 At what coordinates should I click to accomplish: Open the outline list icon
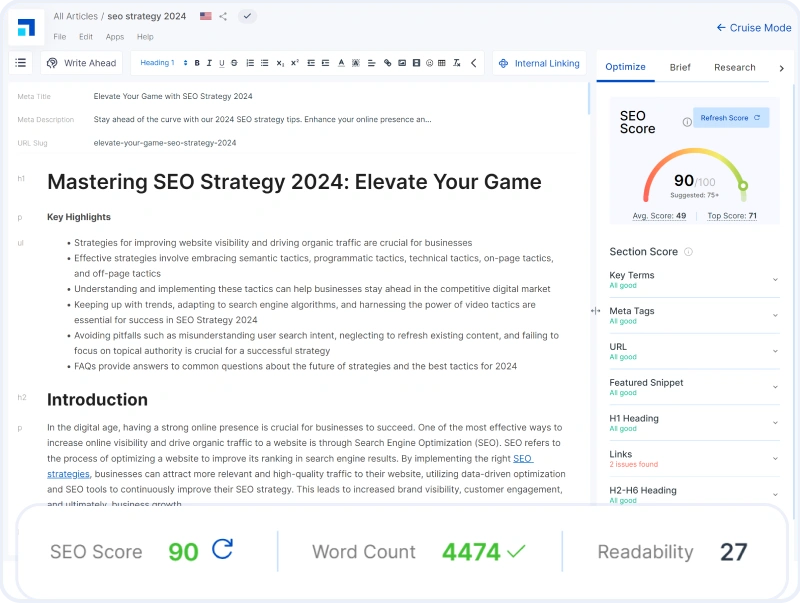21,63
